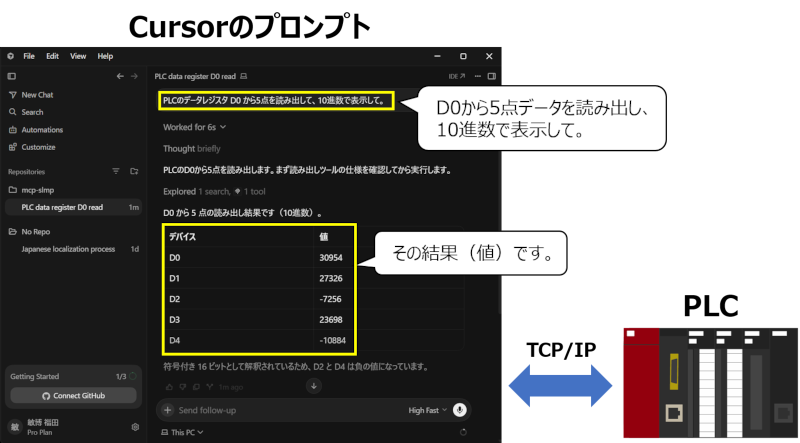
Task: Click the Repositories section label
Action: point(27,172)
